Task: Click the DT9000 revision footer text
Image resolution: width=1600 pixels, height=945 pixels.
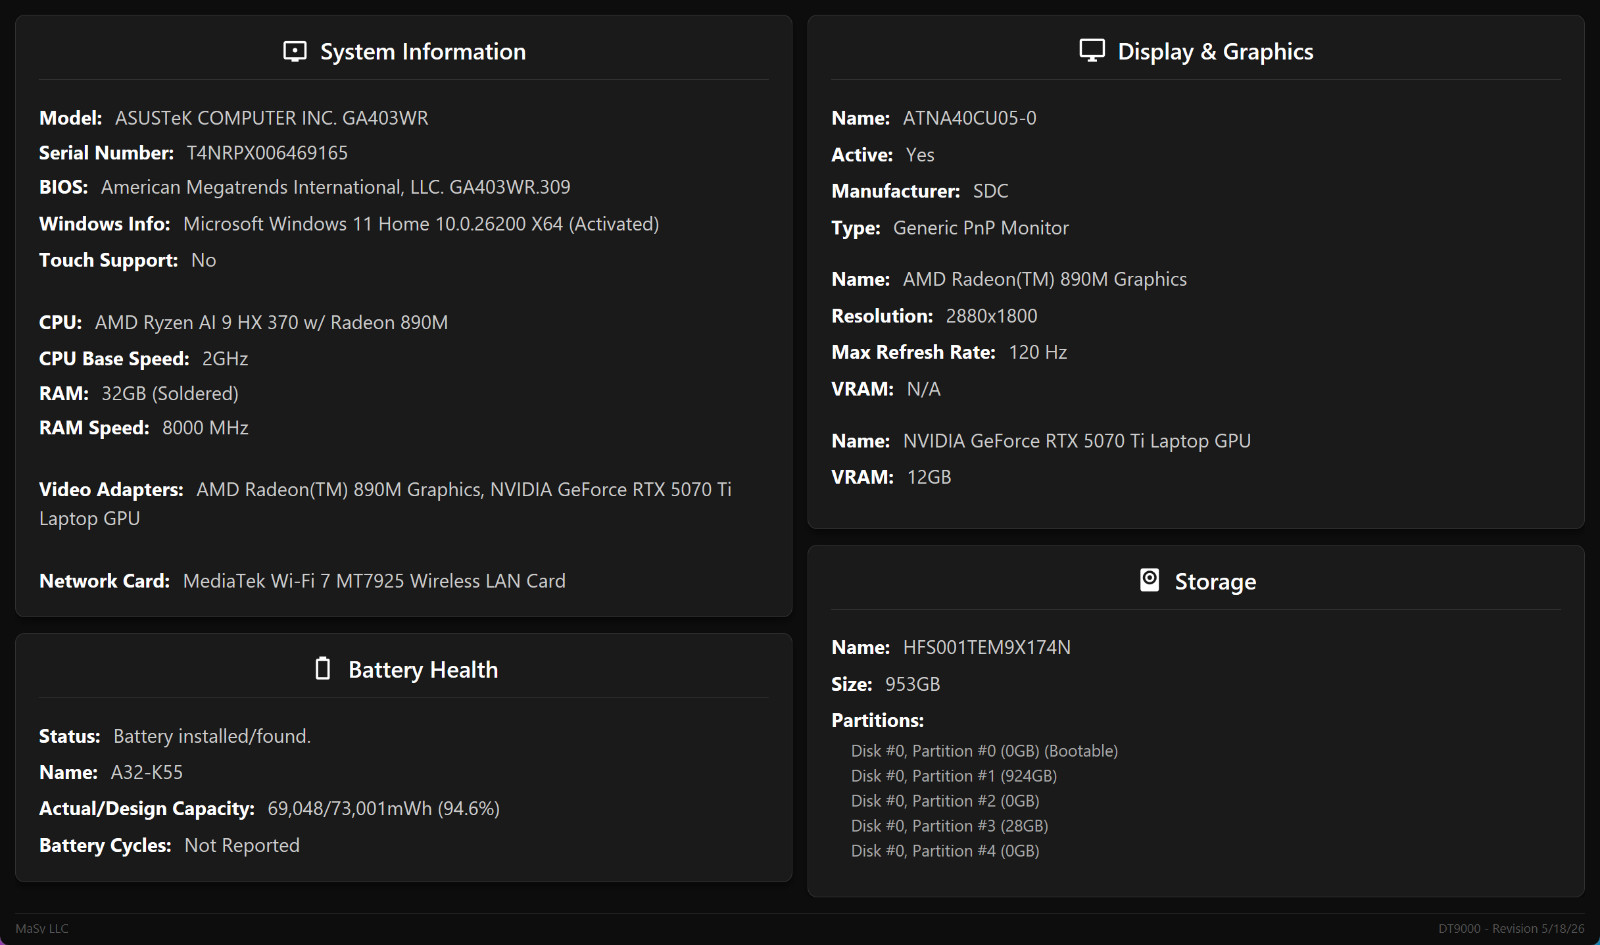Action: (x=1511, y=929)
